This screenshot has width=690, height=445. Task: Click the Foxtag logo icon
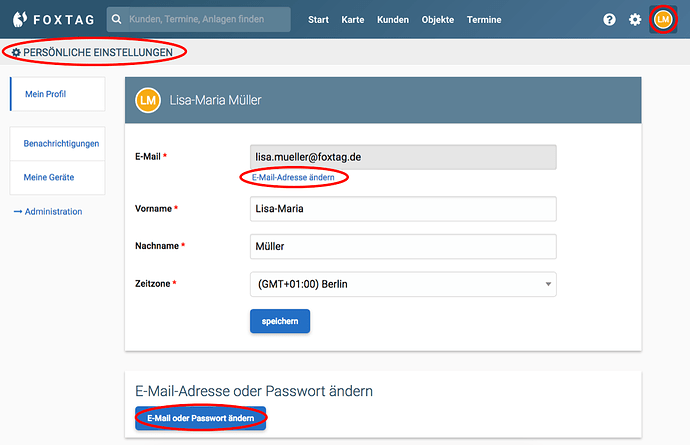(18, 19)
